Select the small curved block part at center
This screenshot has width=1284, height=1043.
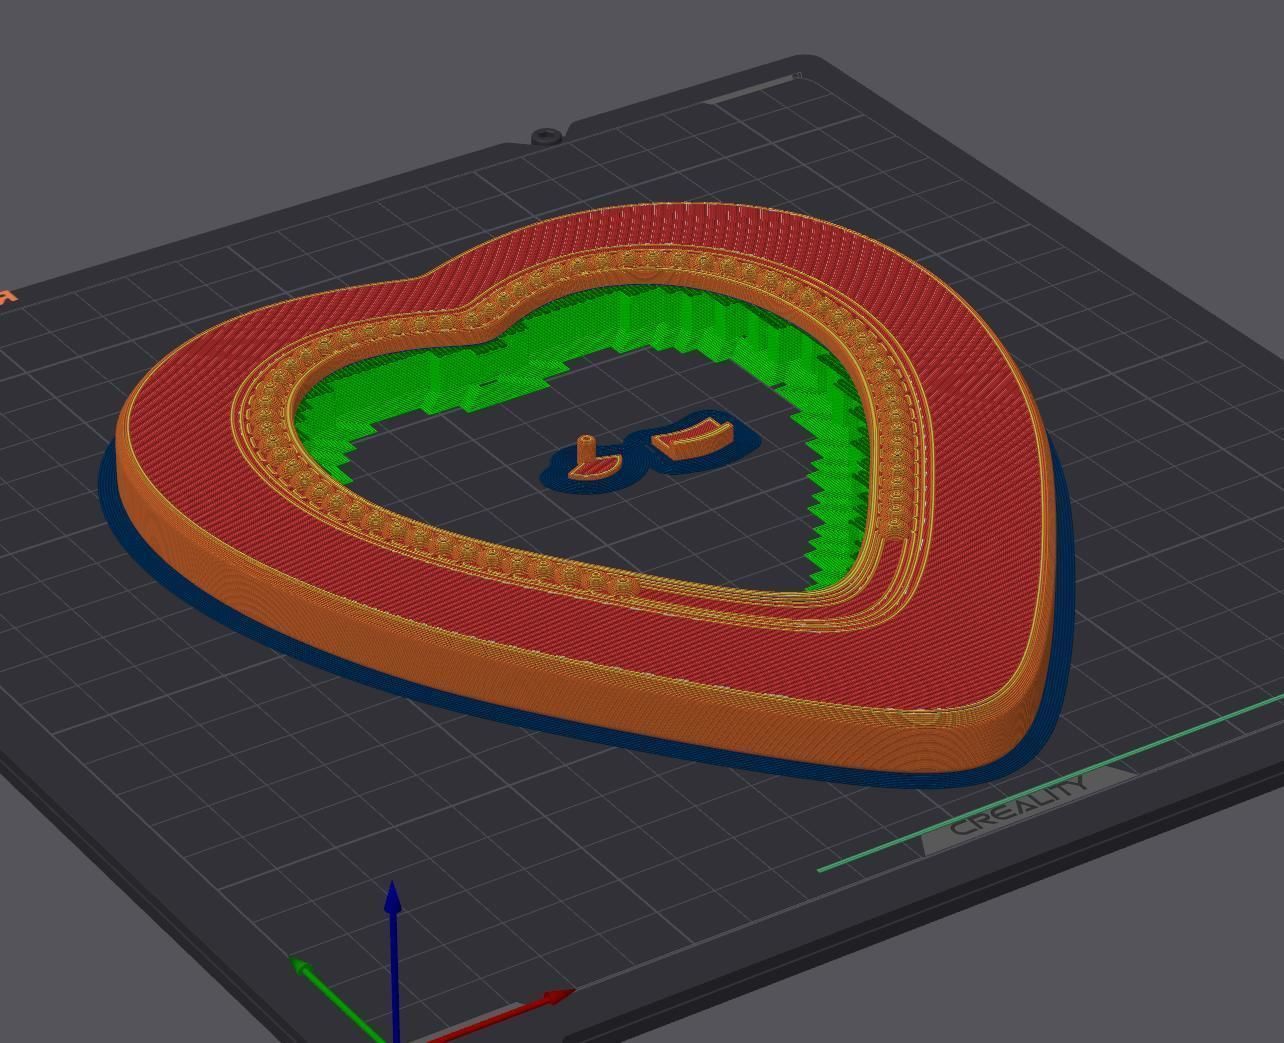(692, 440)
